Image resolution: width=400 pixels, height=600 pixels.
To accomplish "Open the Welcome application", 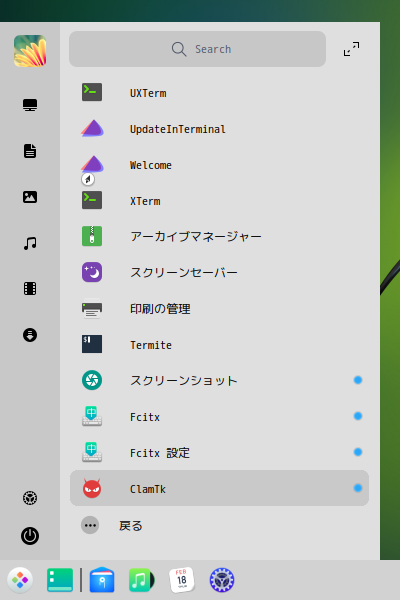I will 219,165.
